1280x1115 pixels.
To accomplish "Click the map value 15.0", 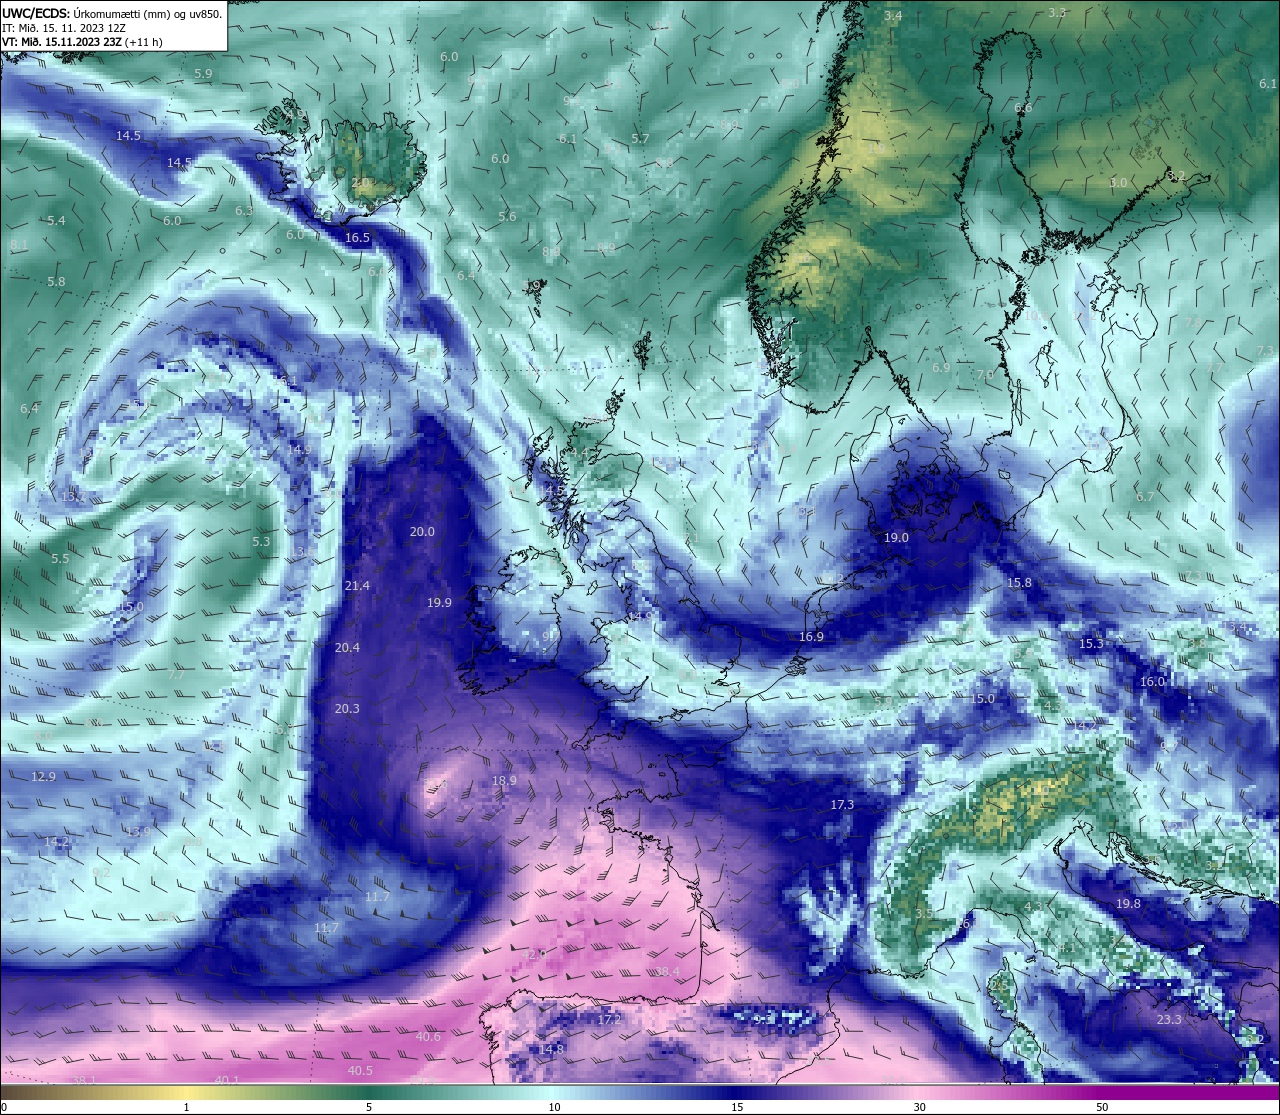I will pos(983,698).
